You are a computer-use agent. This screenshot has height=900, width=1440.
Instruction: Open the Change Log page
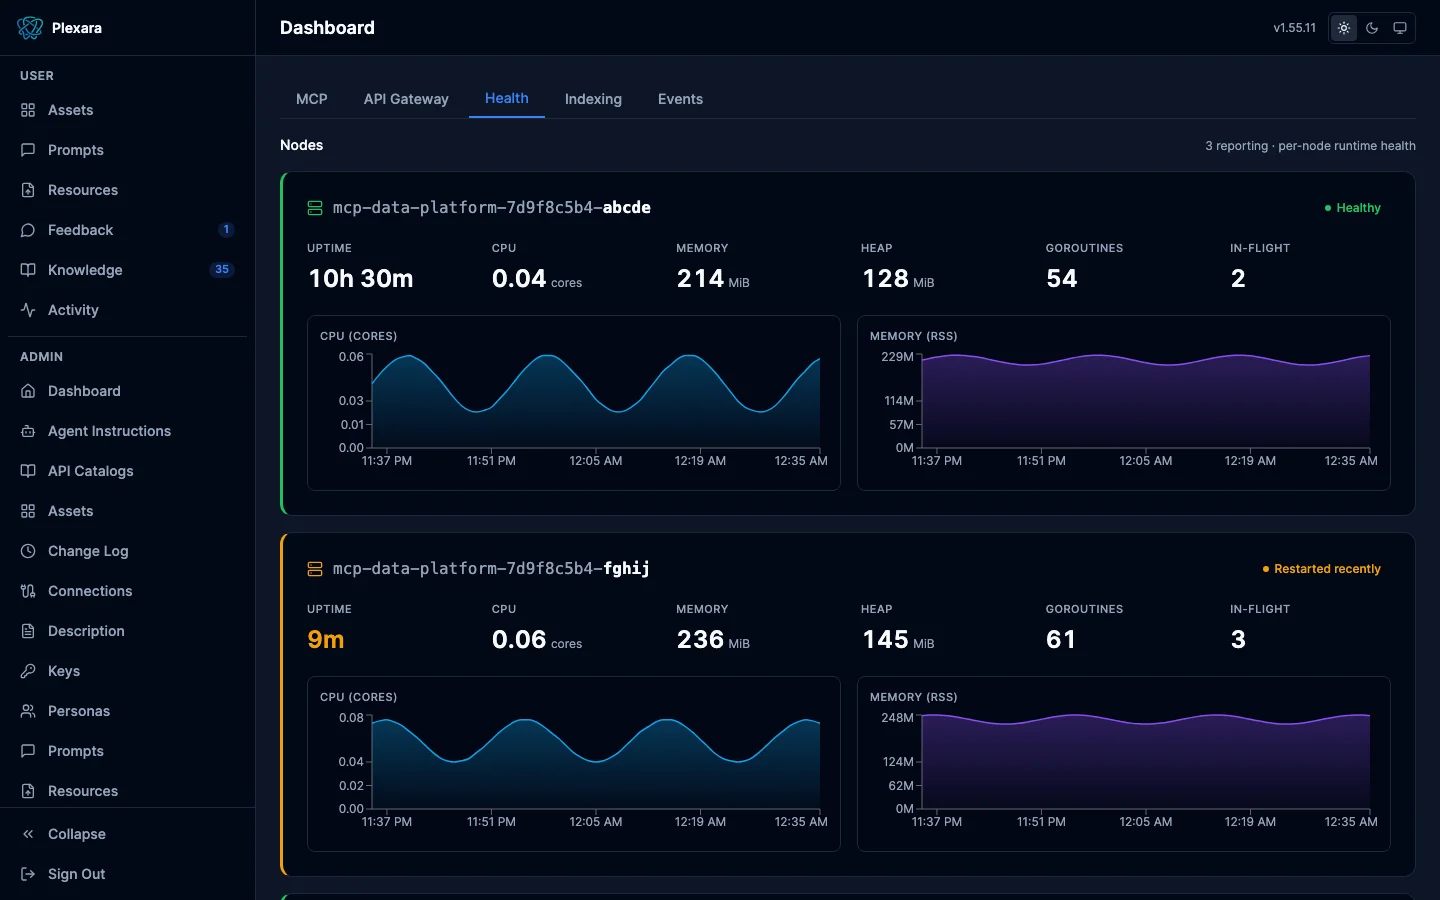(x=127, y=551)
